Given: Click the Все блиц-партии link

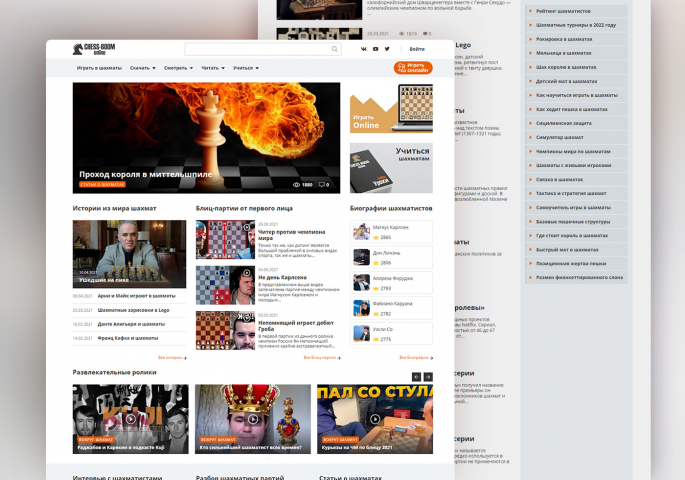Looking at the screenshot, I should click(x=322, y=358).
